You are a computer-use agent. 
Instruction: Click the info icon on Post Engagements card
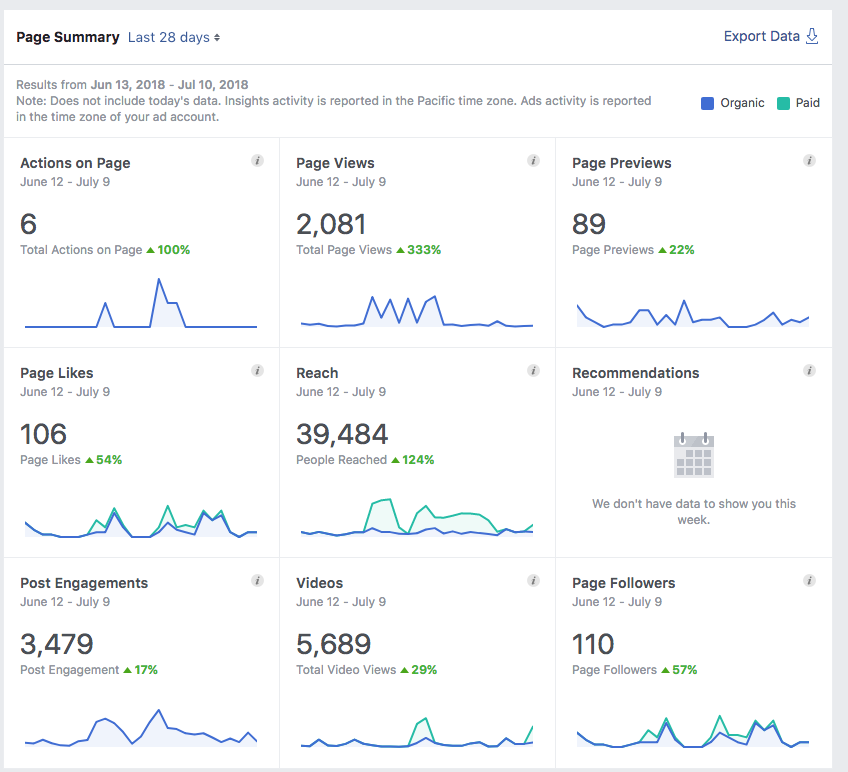point(257,581)
